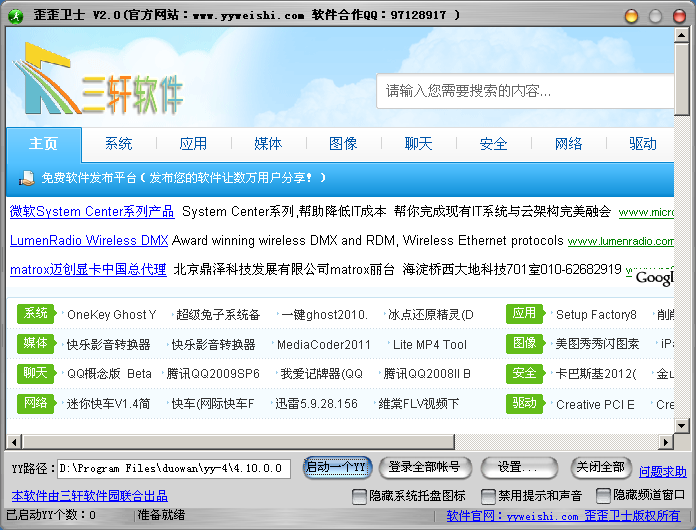The height and width of the screenshot is (530, 696).
Task: Enable 隐藏系统托盘图标 checkbox
Action: coord(359,496)
